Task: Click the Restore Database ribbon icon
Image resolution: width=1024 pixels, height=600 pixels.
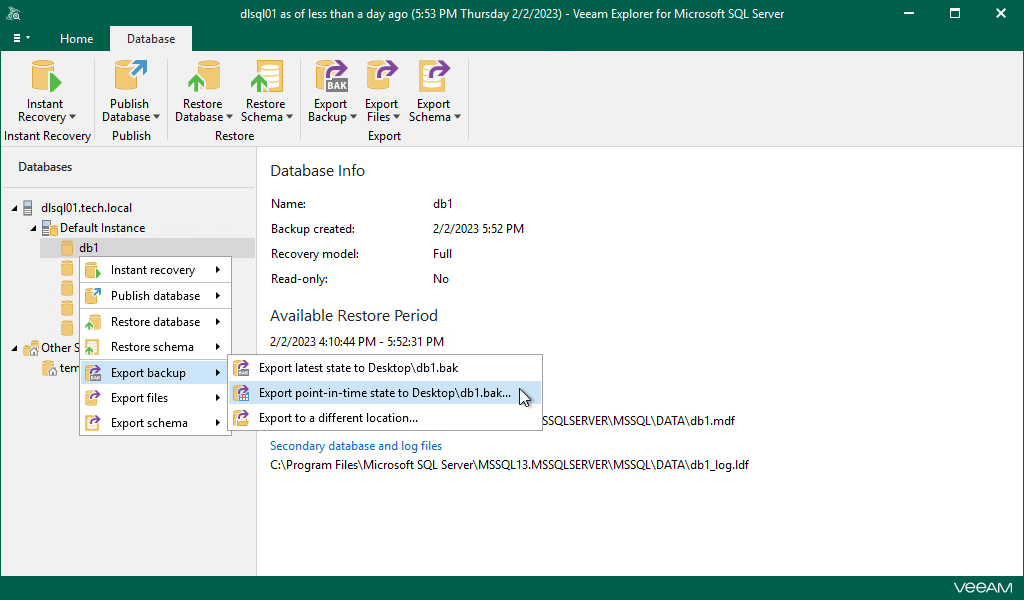Action: (203, 76)
